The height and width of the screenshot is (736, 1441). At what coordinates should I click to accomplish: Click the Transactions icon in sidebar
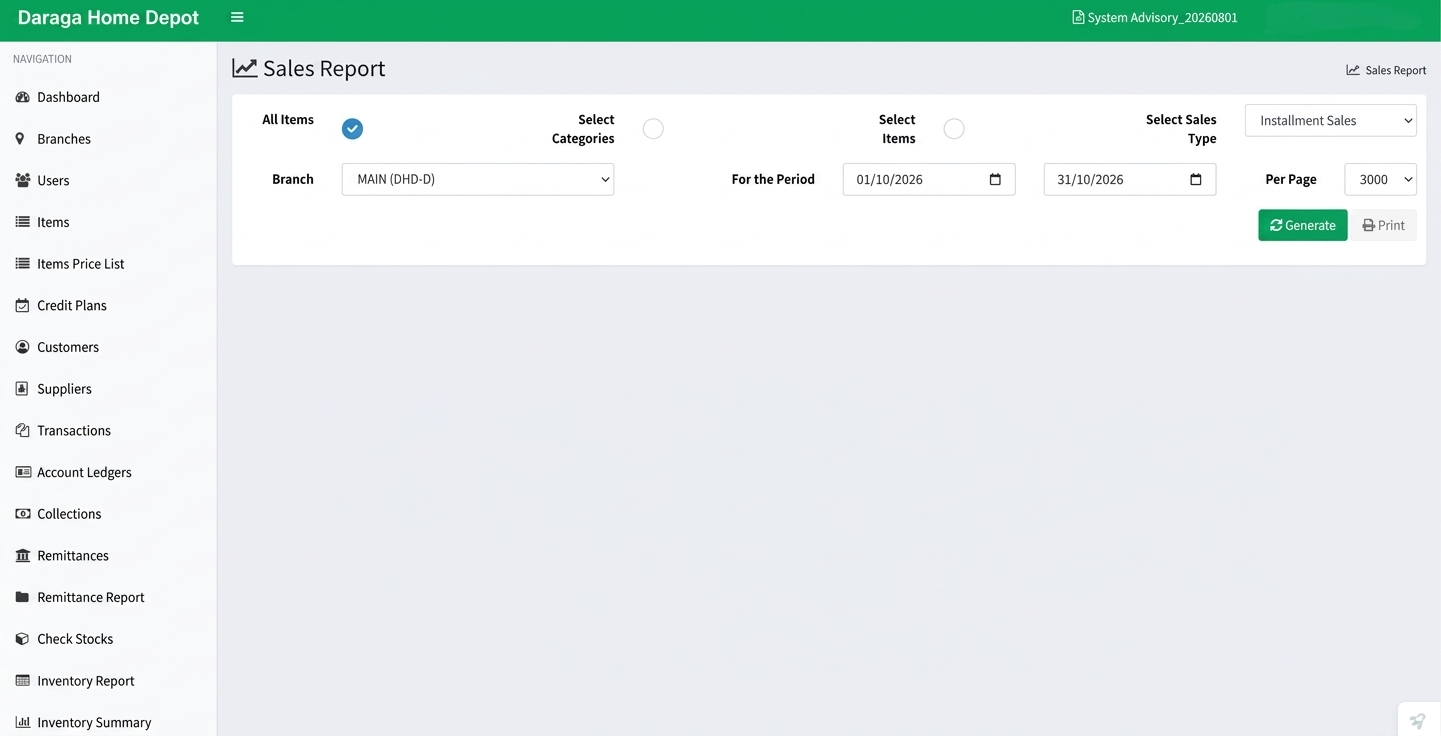(x=22, y=430)
